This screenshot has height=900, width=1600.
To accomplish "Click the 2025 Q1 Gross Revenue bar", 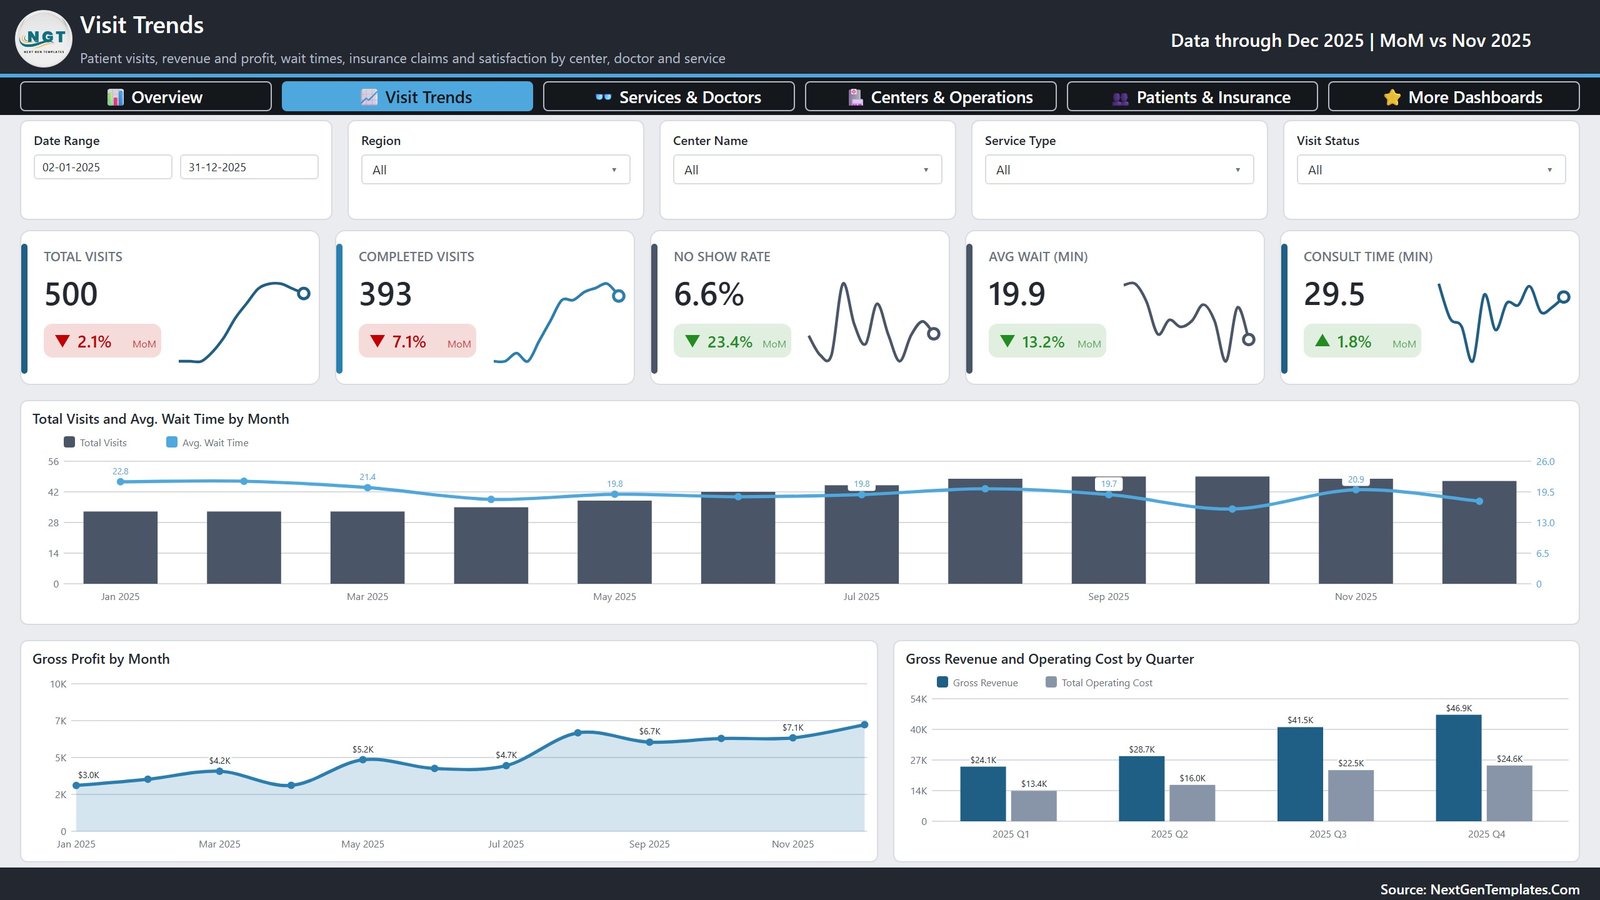I will pos(983,794).
